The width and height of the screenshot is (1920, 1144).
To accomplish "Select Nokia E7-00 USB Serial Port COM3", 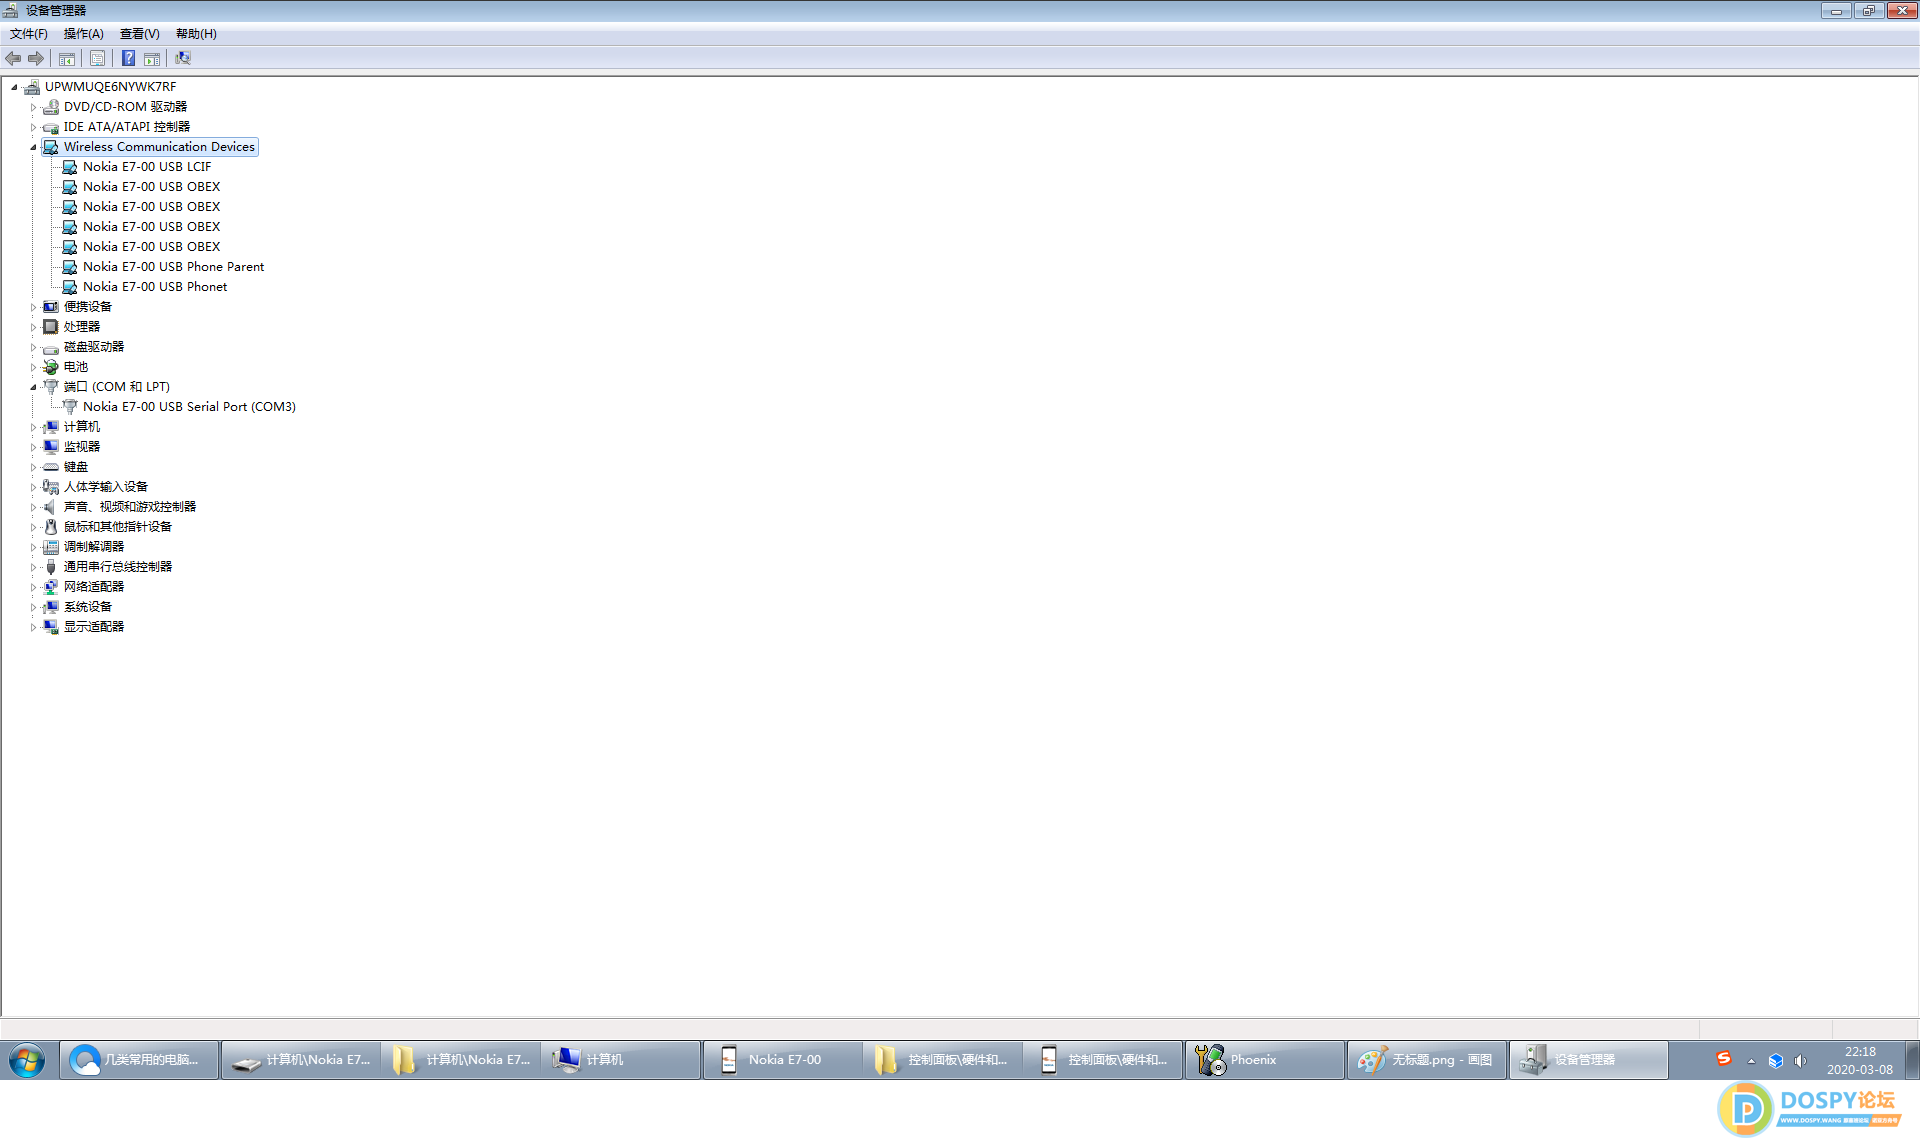I will (x=189, y=406).
